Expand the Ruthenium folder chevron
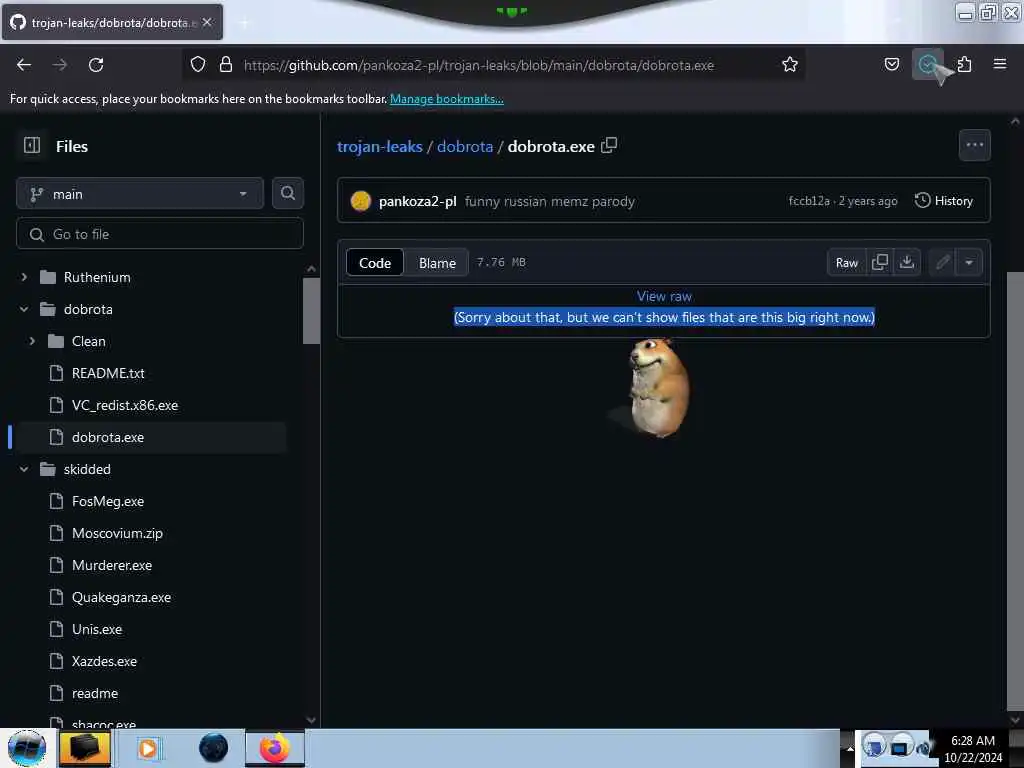The image size is (1024, 768). [24, 277]
